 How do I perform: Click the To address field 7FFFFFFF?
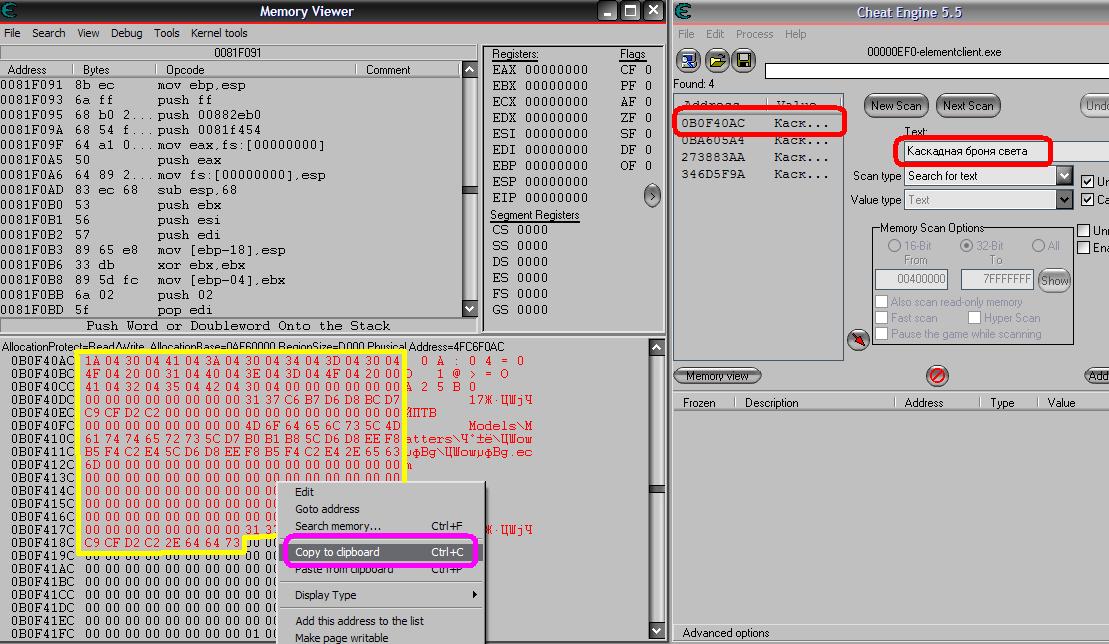[x=997, y=279]
